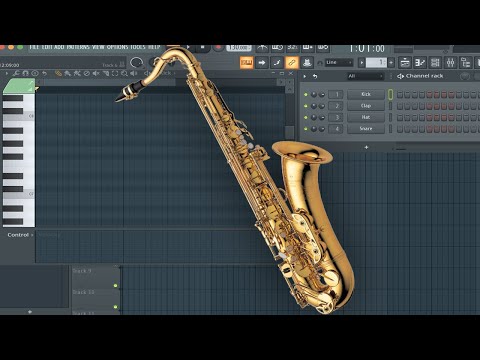Screen dimensions: 480x360
Task: Click the arrow left of pattern number
Action: (362, 62)
